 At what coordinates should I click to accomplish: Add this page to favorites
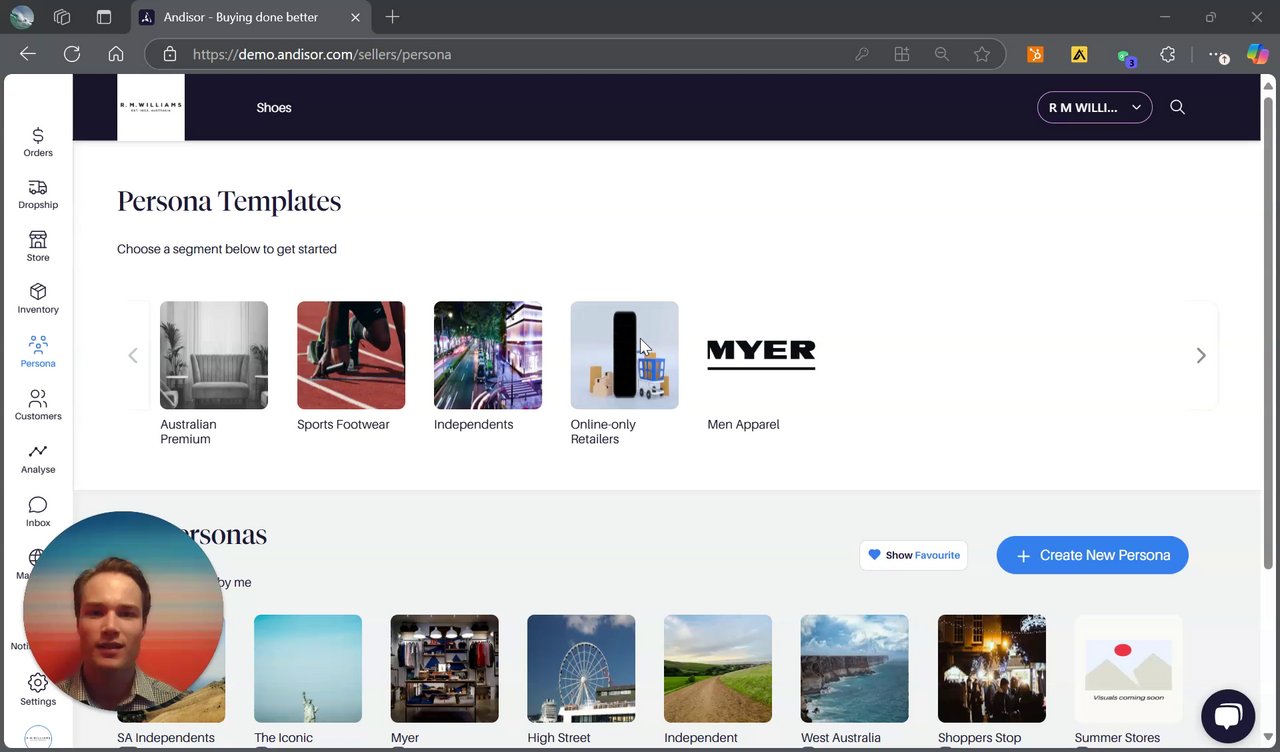[982, 54]
